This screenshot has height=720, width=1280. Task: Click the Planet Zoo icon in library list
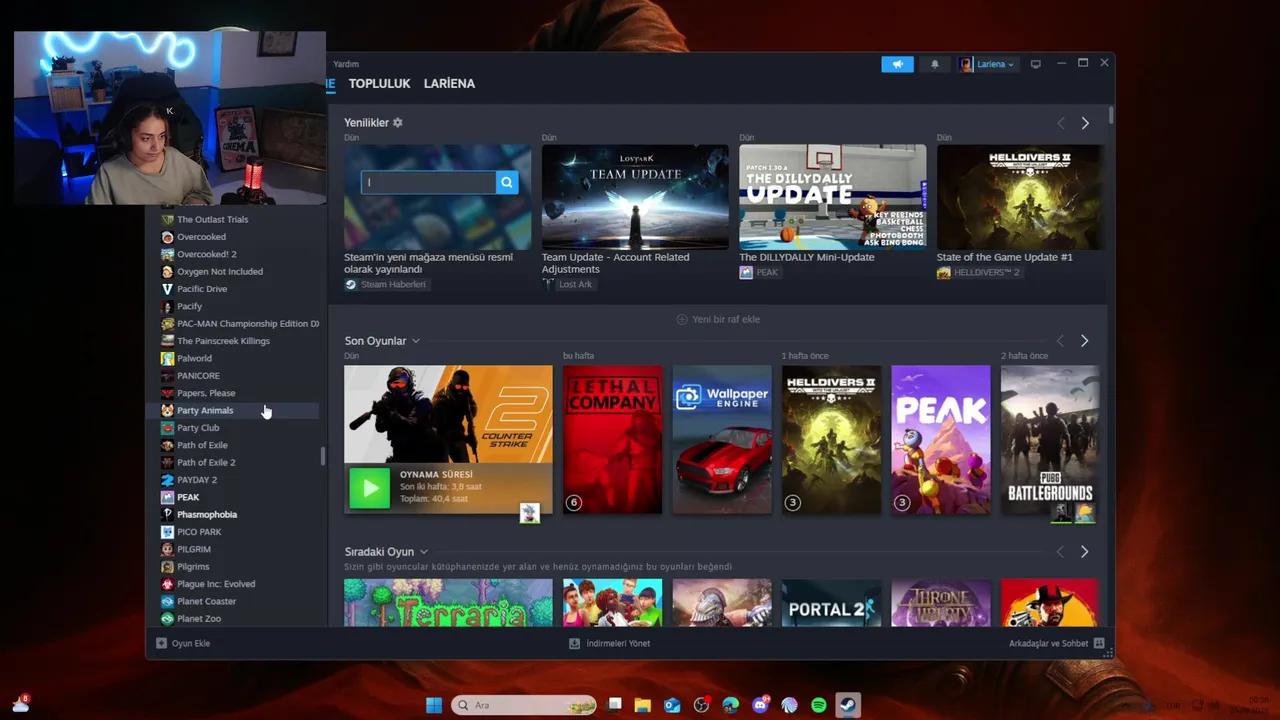[x=167, y=618]
